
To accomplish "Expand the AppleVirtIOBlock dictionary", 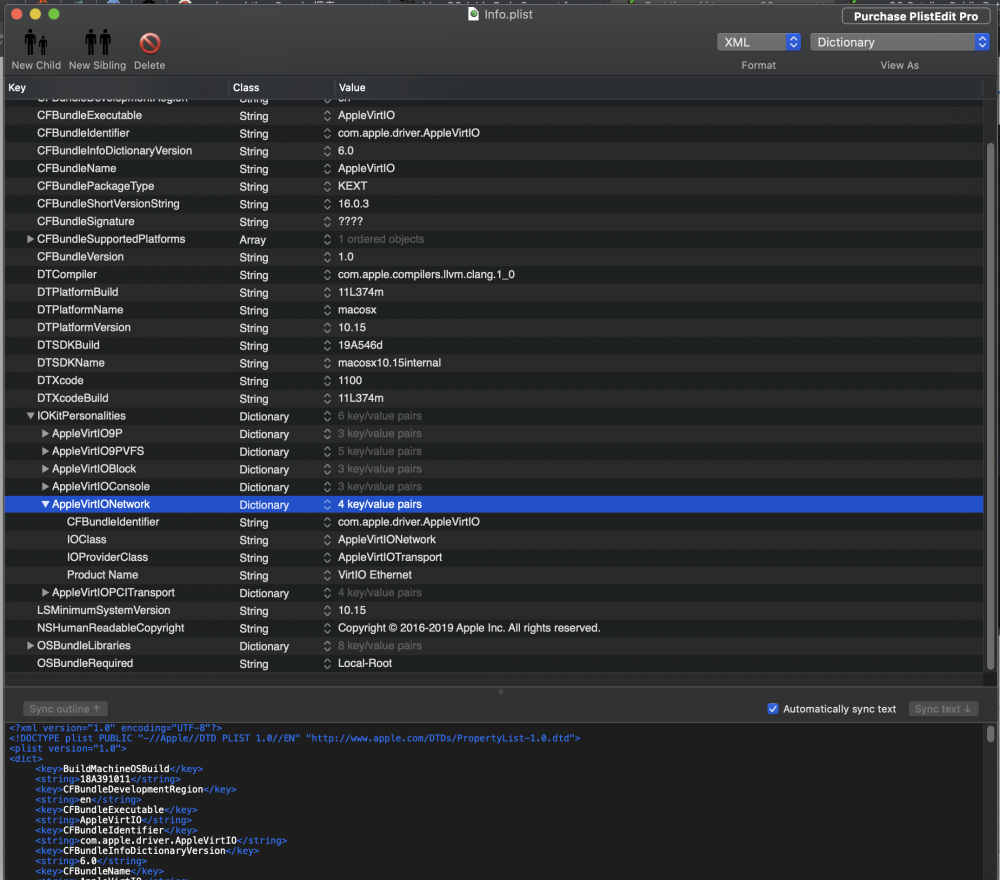I will click(x=45, y=469).
